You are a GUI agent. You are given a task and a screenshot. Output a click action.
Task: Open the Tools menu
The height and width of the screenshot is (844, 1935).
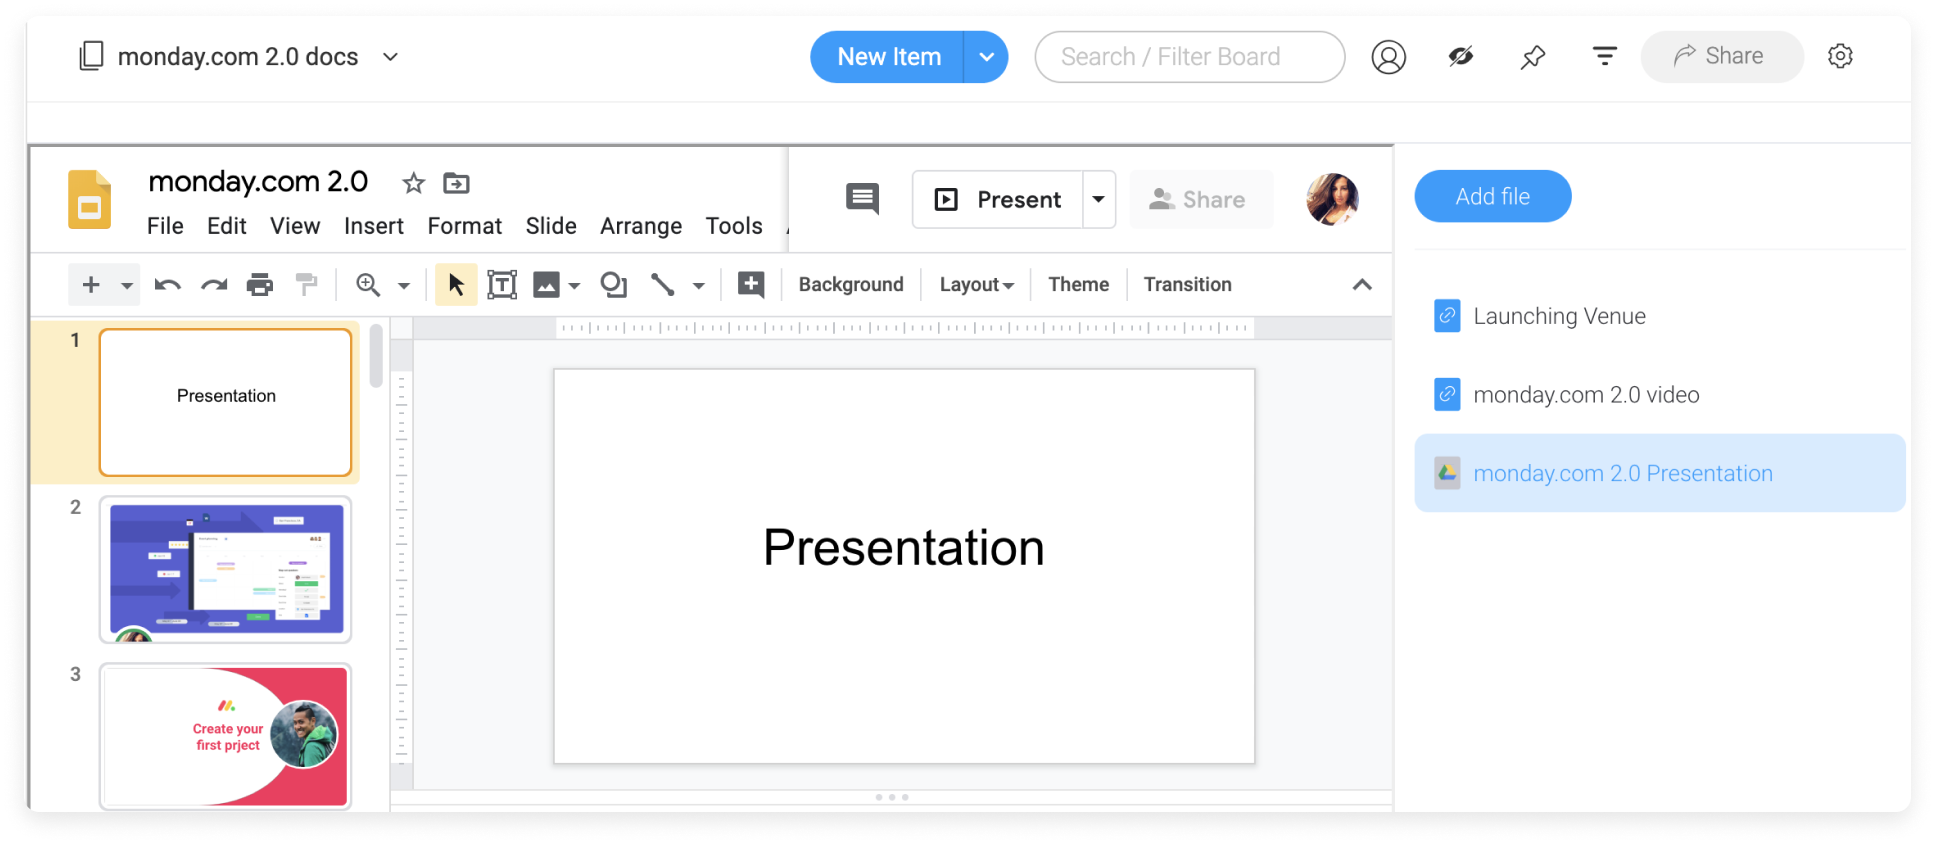point(734,226)
